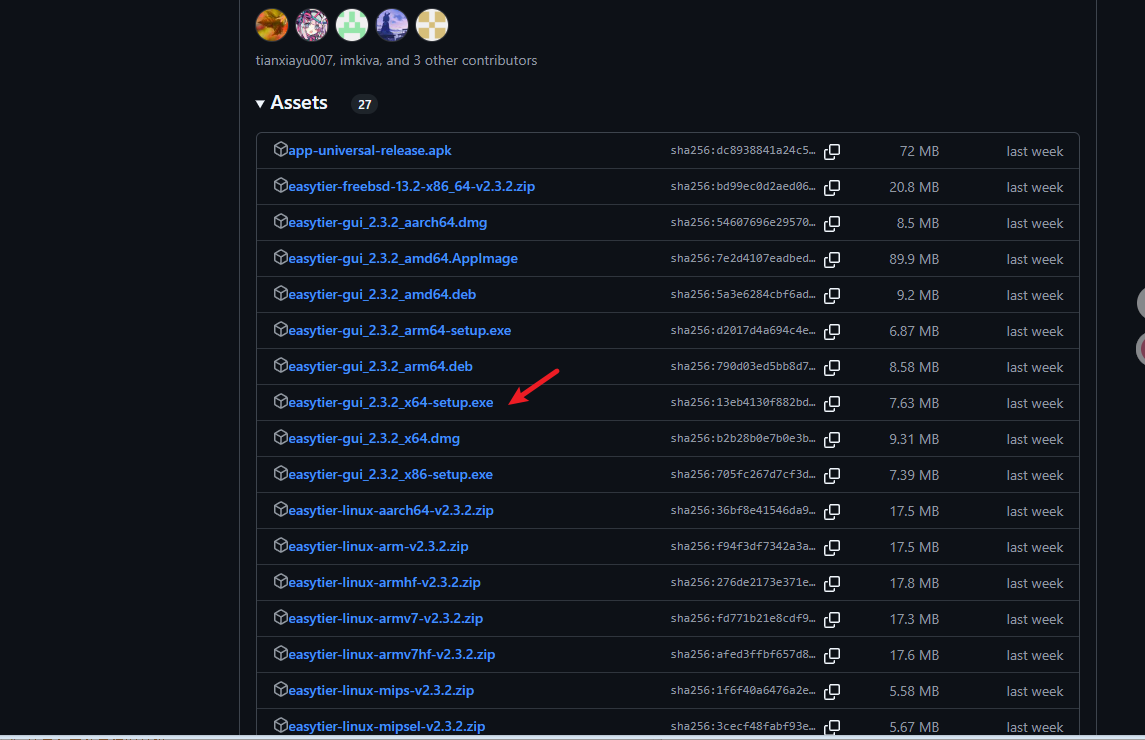The image size is (1145, 740).
Task: Copy hash for easytier-gui_2.3.2_amd64.AppImage
Action: (832, 260)
